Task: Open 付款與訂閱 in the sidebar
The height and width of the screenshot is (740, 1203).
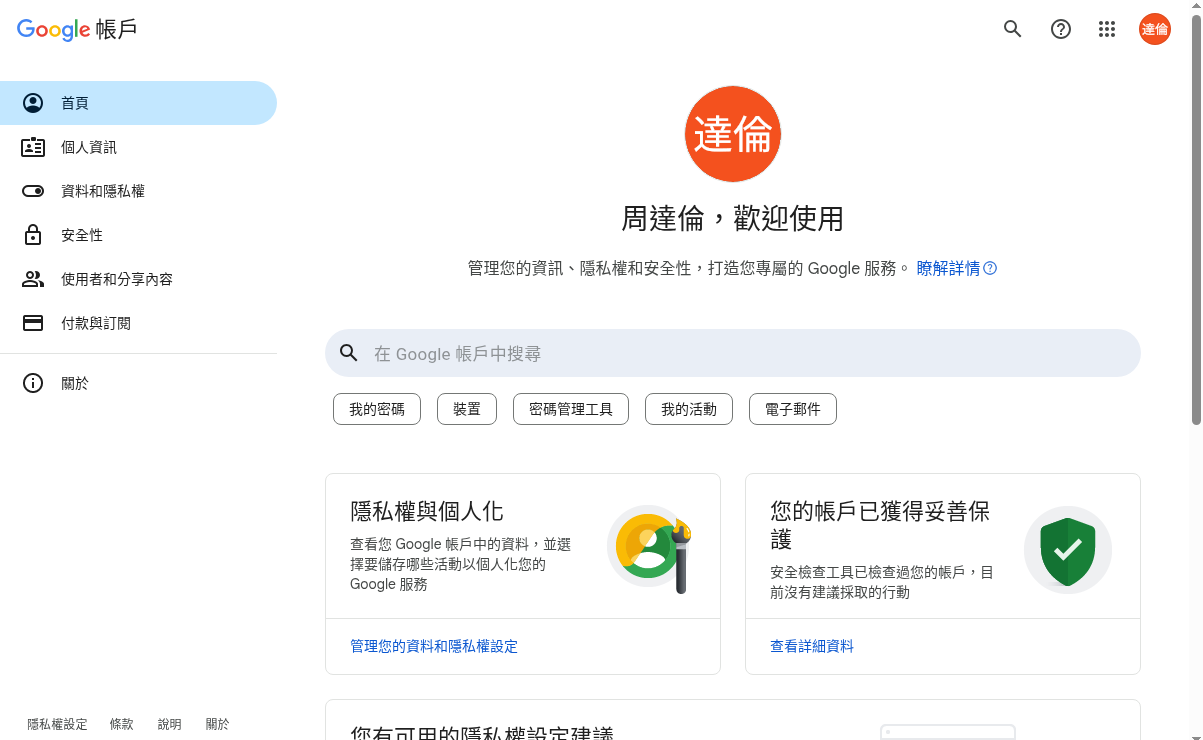Action: (138, 323)
